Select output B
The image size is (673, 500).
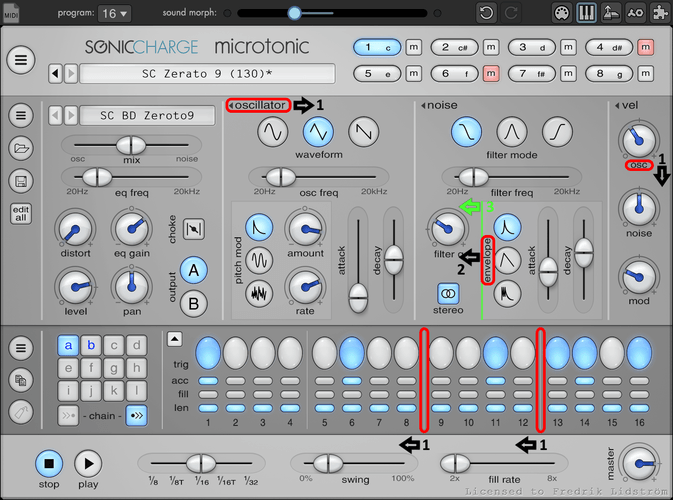[194, 303]
